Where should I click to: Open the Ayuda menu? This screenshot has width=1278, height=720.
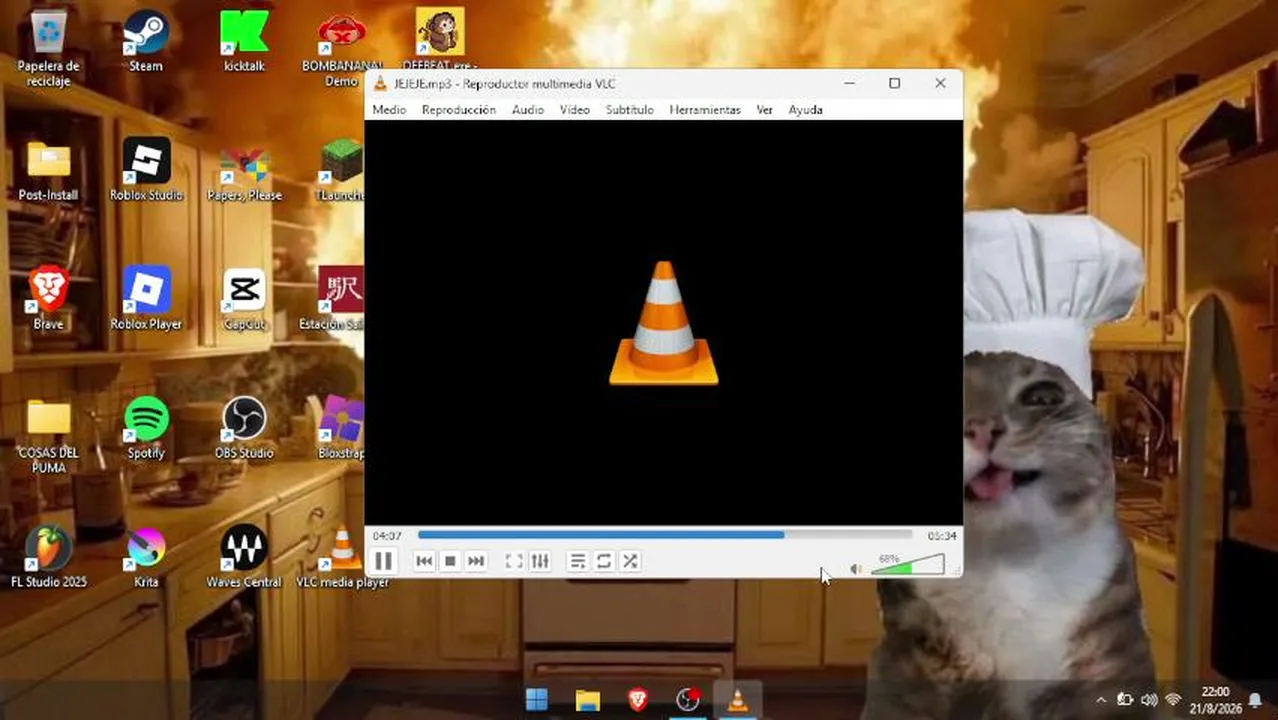click(x=805, y=110)
